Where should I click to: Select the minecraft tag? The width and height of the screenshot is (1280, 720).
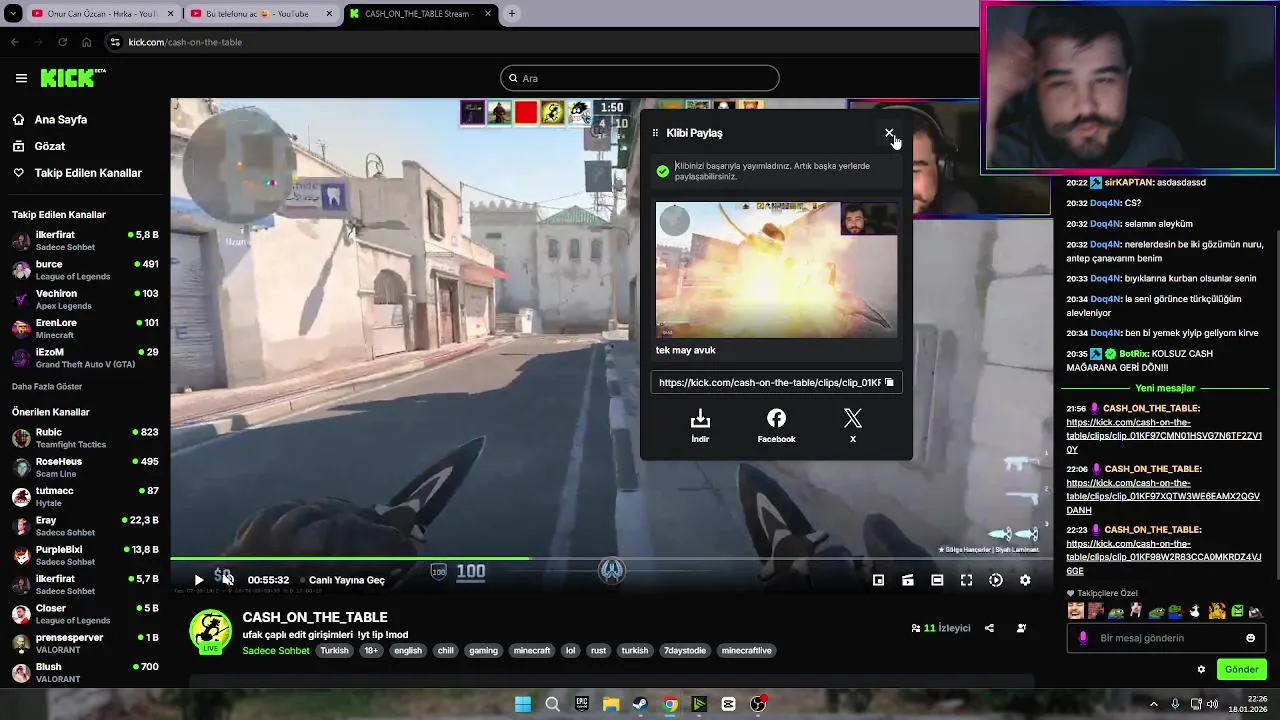[532, 650]
